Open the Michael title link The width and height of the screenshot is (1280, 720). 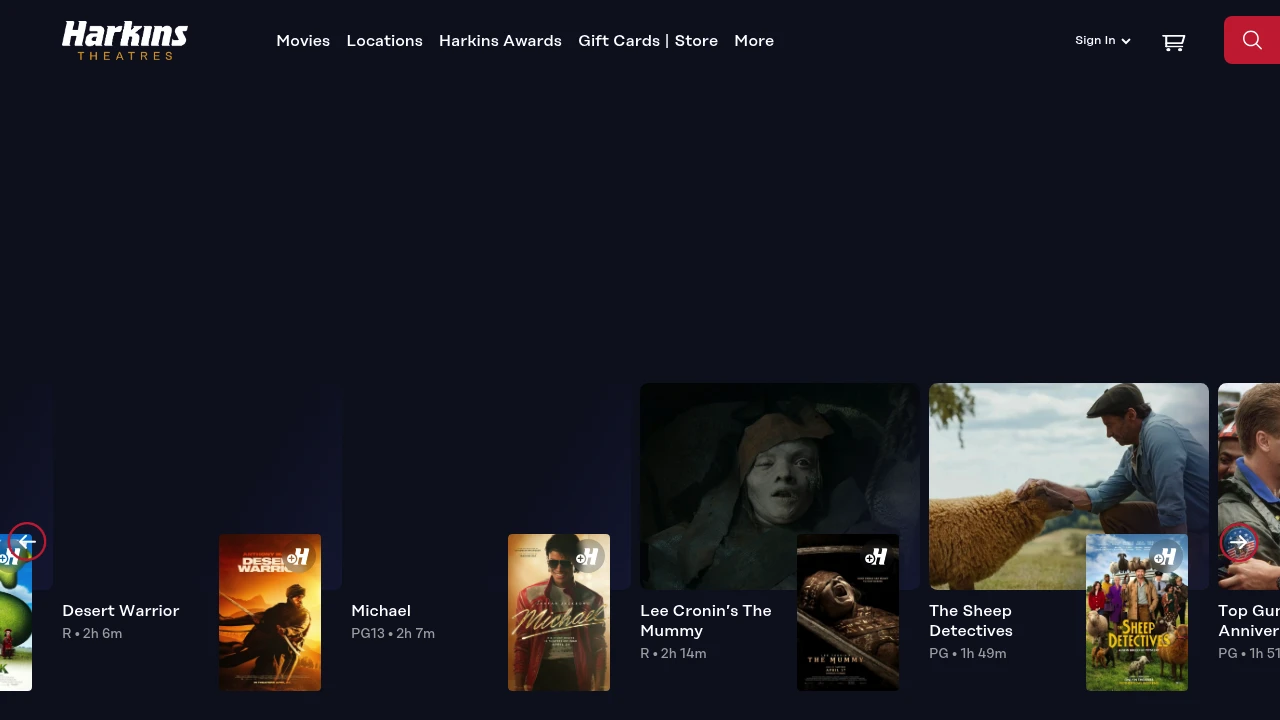point(381,611)
